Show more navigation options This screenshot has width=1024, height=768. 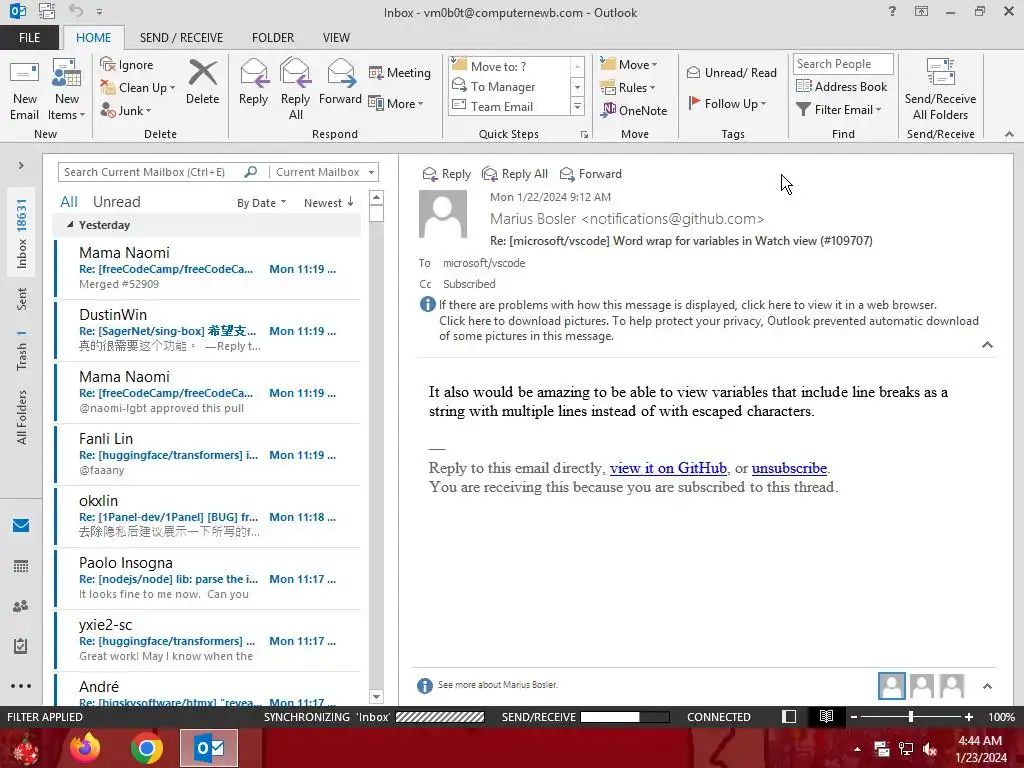(x=21, y=686)
